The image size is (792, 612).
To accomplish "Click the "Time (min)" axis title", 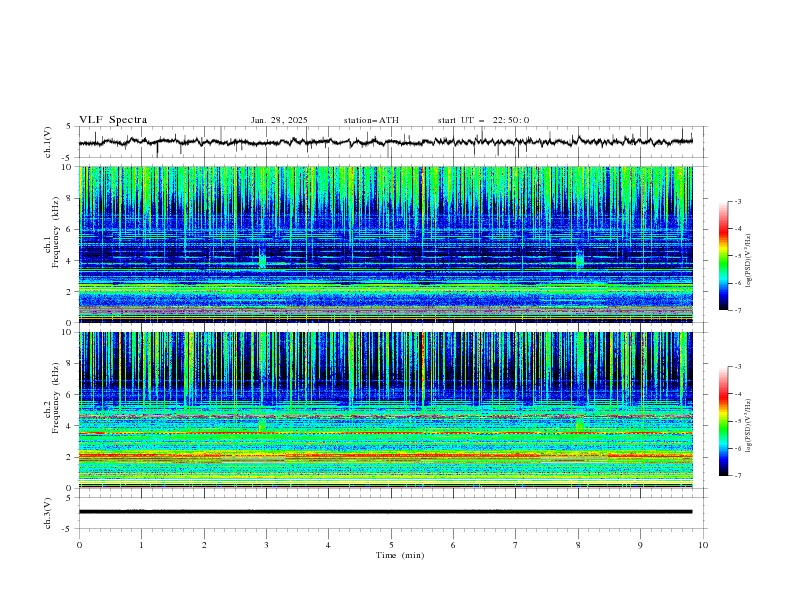I will [x=400, y=555].
